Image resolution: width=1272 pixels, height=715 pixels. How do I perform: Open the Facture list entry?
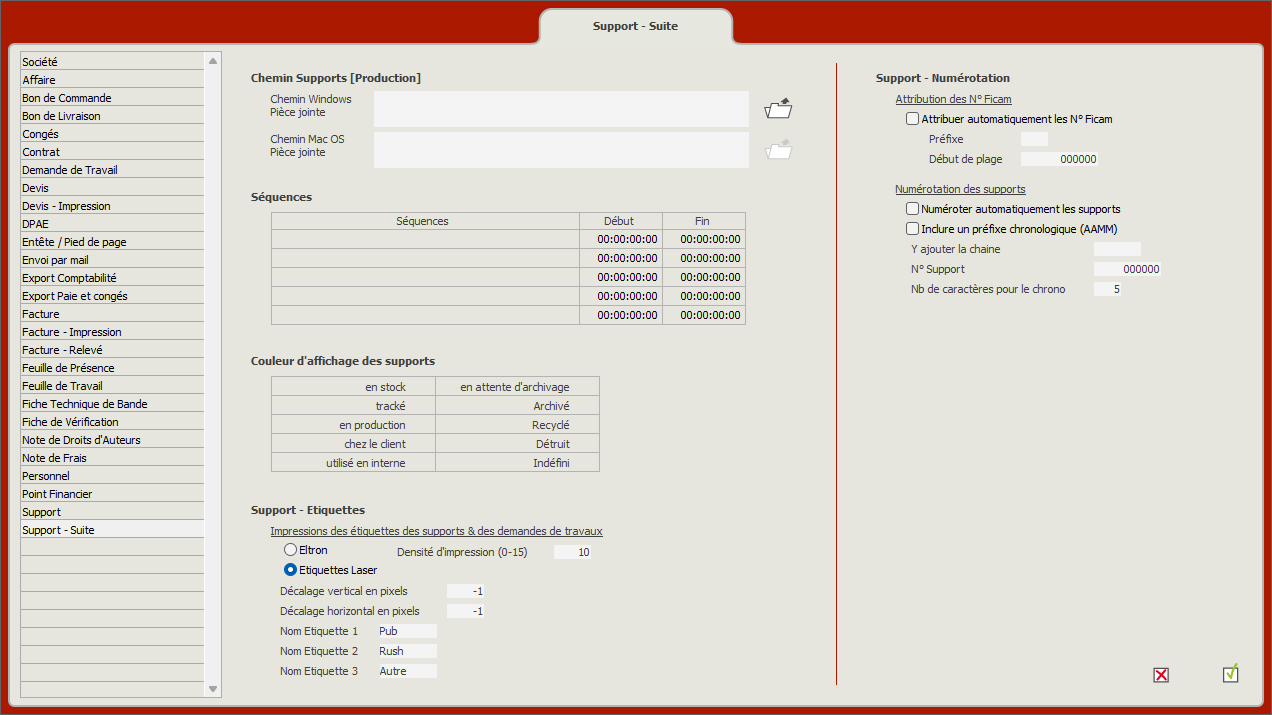coord(112,314)
